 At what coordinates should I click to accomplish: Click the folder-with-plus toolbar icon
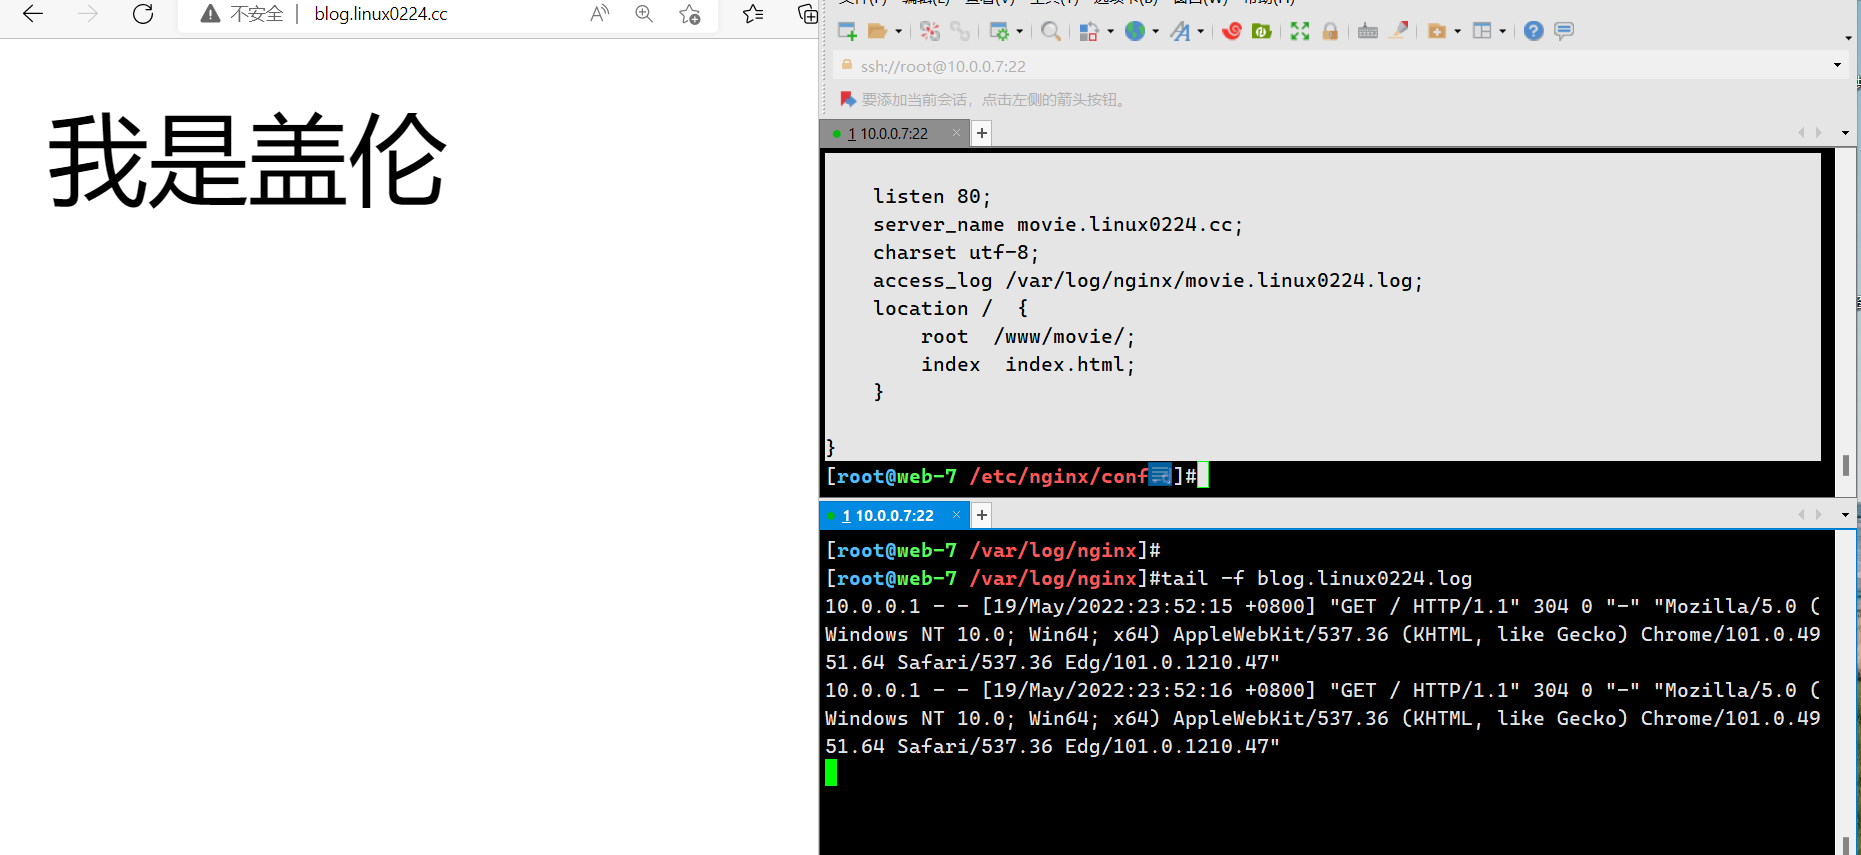pyautogui.click(x=1437, y=31)
